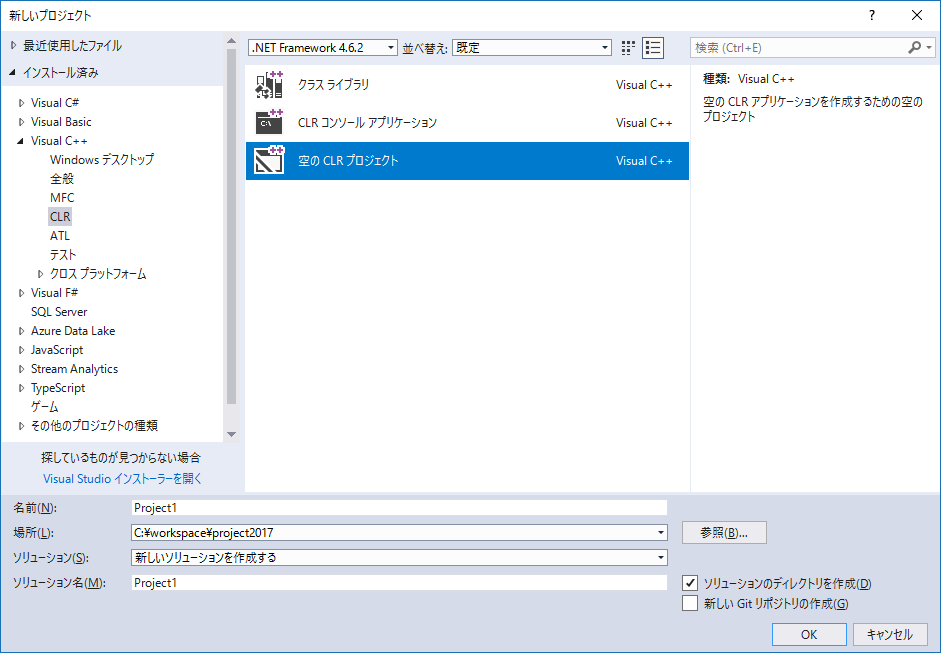Viewport: 941px width, 653px height.
Task: Uncheck ソリューションのディレクトリを作成
Action: 691,583
